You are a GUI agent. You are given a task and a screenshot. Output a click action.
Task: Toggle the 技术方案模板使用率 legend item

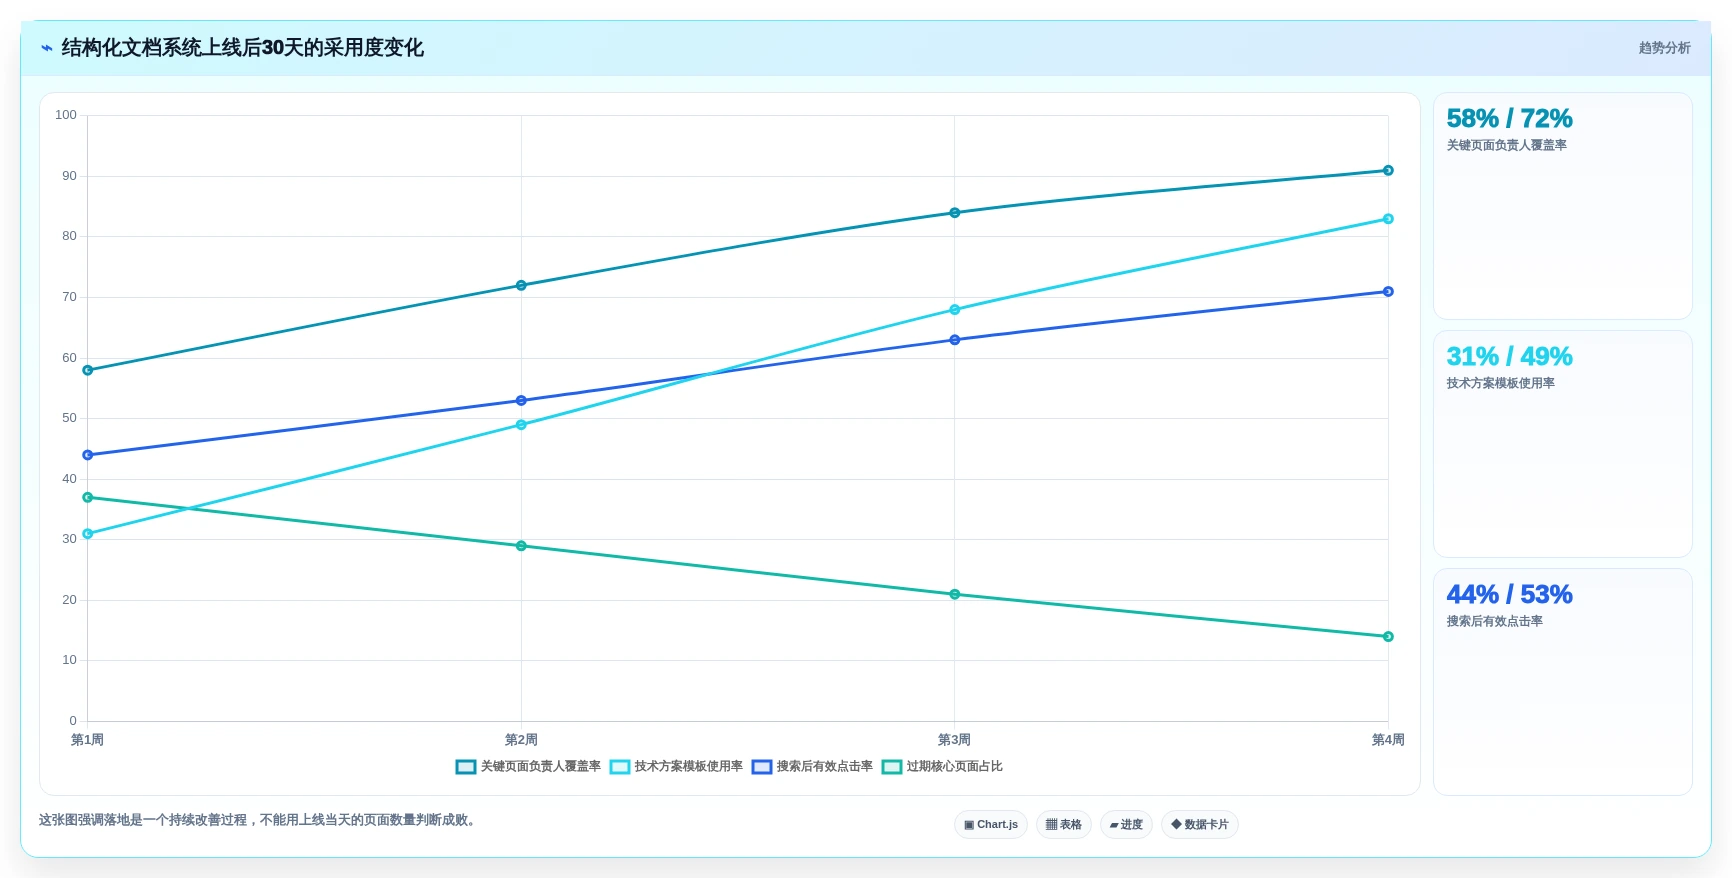(676, 767)
